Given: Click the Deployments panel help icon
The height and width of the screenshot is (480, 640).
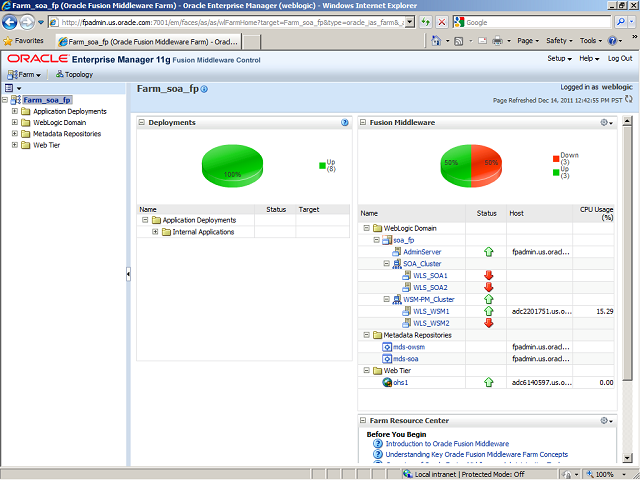Looking at the screenshot, I should 344,123.
